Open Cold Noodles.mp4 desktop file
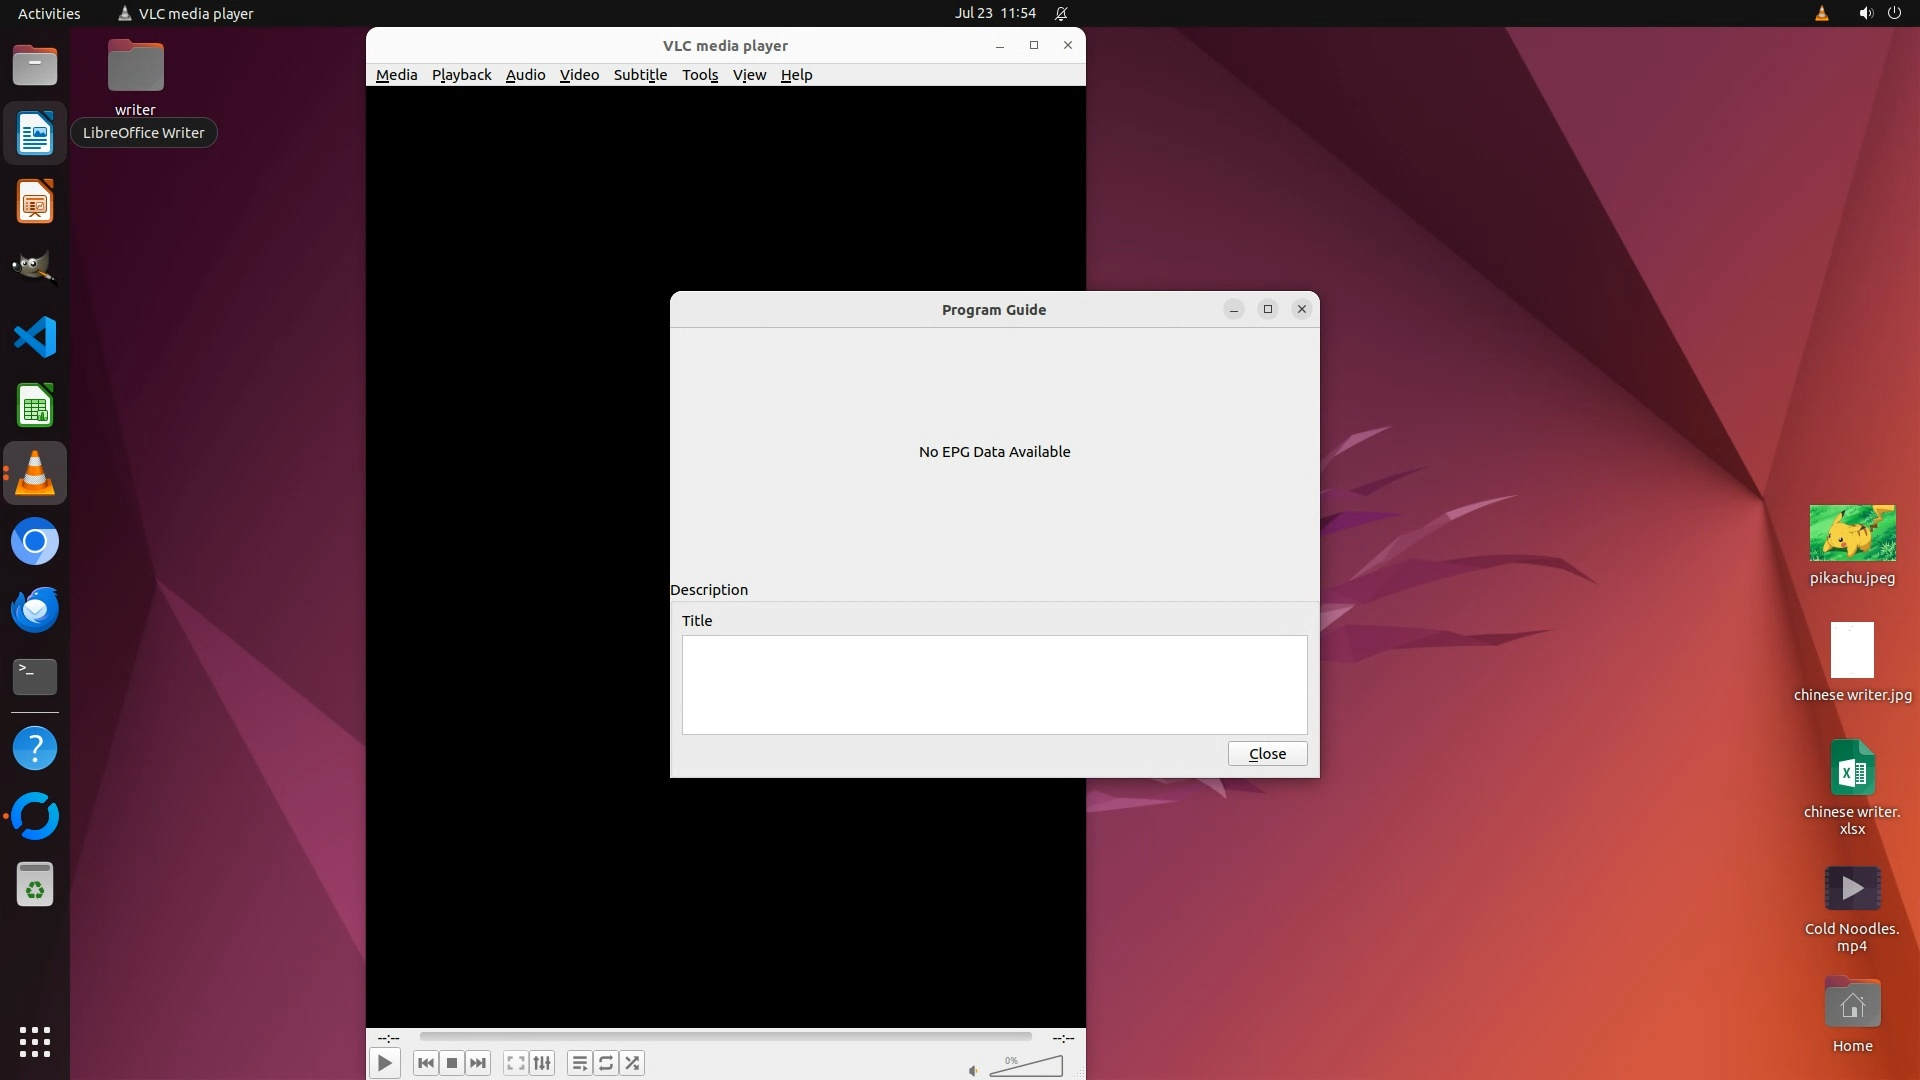The height and width of the screenshot is (1080, 1920). 1852,889
